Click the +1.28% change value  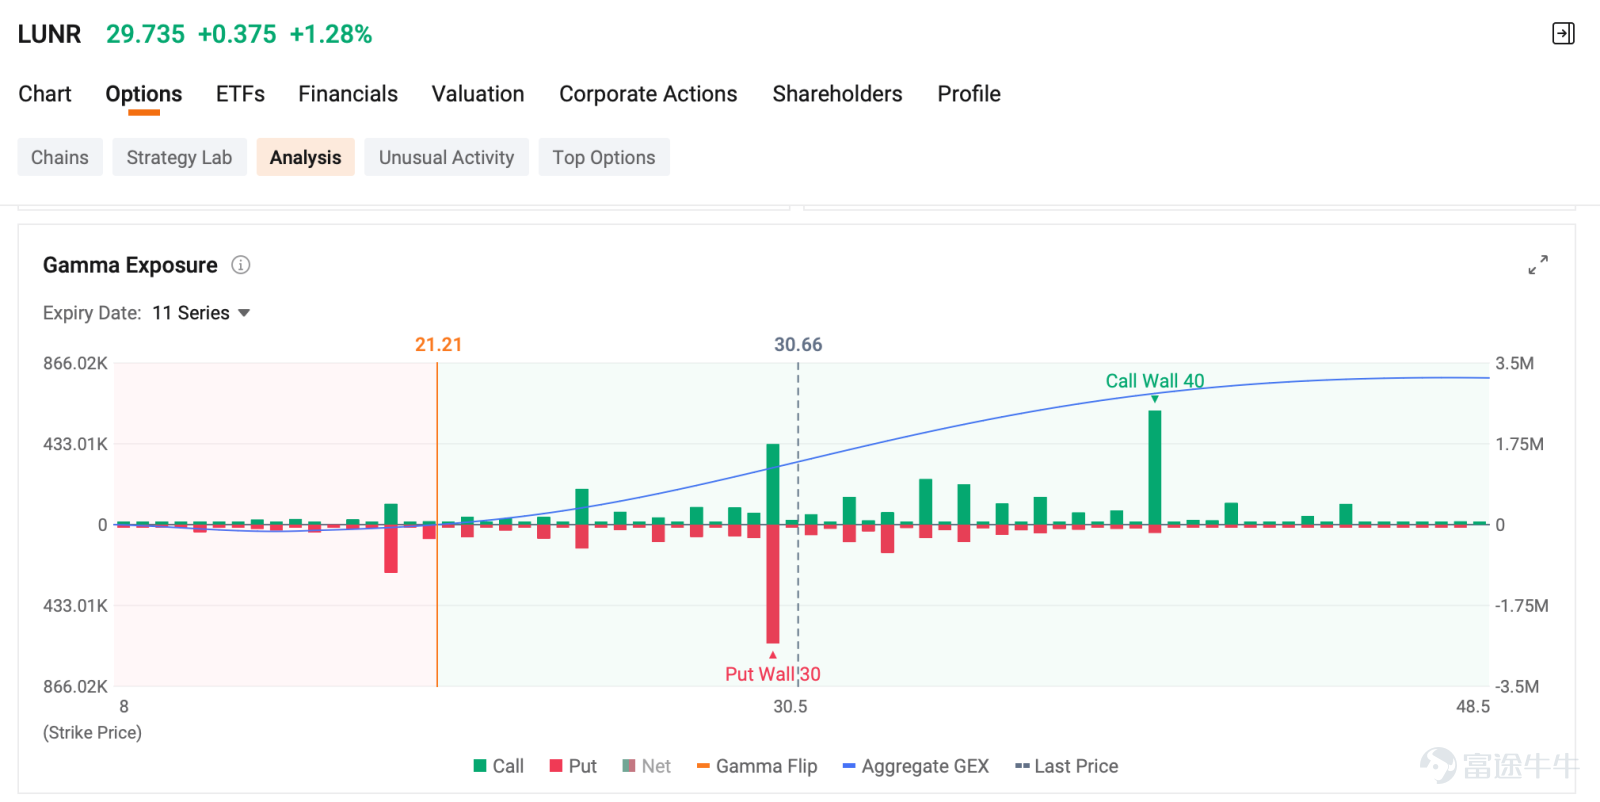[331, 34]
